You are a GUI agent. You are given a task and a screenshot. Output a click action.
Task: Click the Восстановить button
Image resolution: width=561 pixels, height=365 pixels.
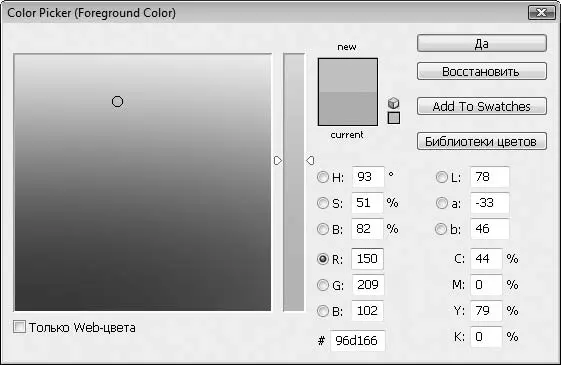point(482,71)
